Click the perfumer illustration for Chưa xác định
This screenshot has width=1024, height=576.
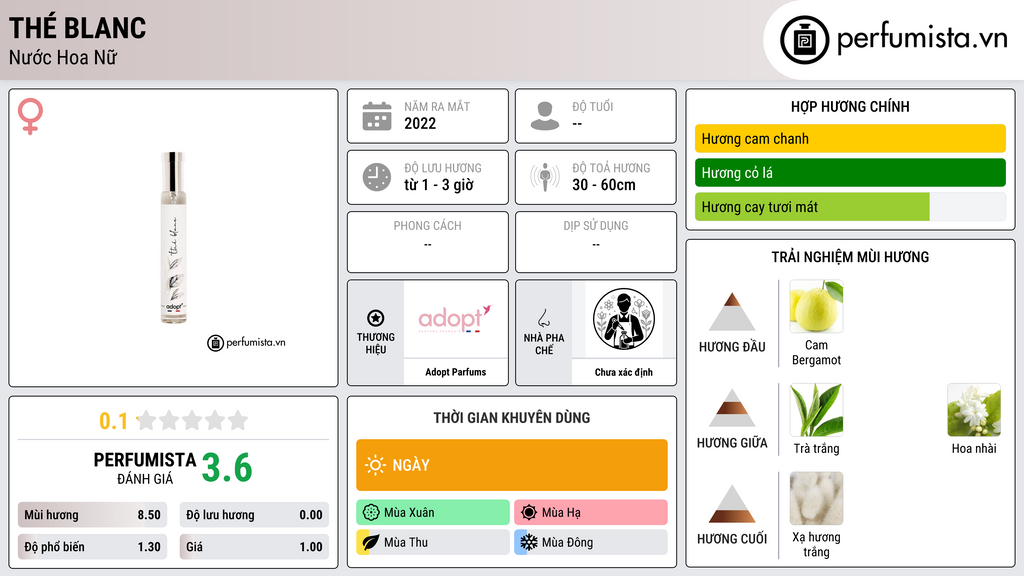pos(624,319)
